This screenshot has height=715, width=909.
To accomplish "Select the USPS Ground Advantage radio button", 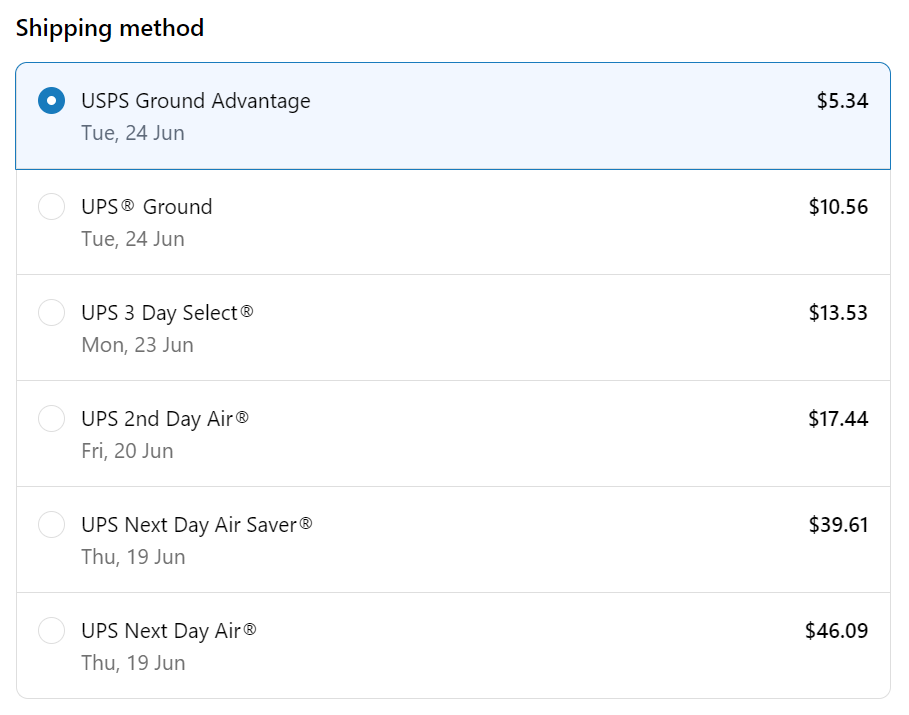I will 52,101.
